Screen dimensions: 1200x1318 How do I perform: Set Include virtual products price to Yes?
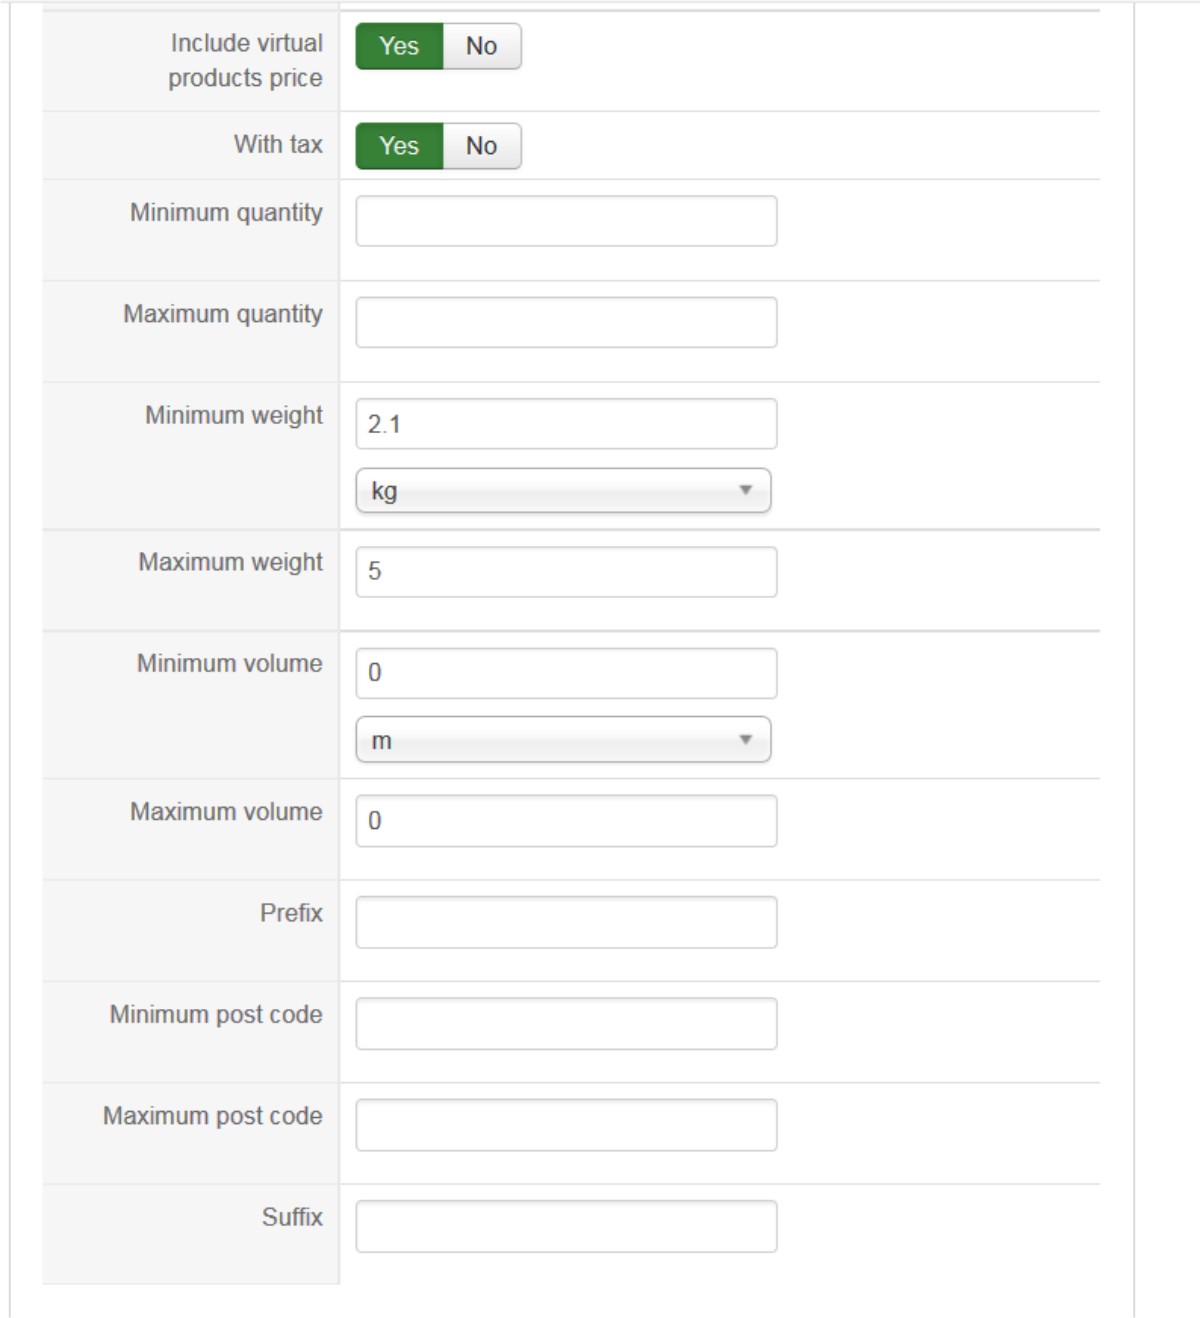(x=399, y=46)
